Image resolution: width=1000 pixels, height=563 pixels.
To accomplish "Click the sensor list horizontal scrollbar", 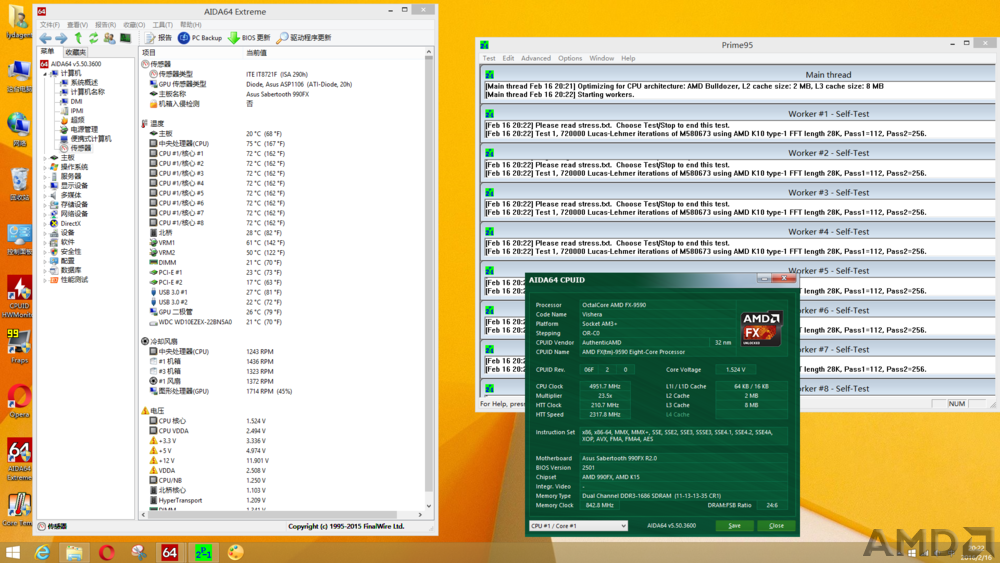I will click(281, 515).
